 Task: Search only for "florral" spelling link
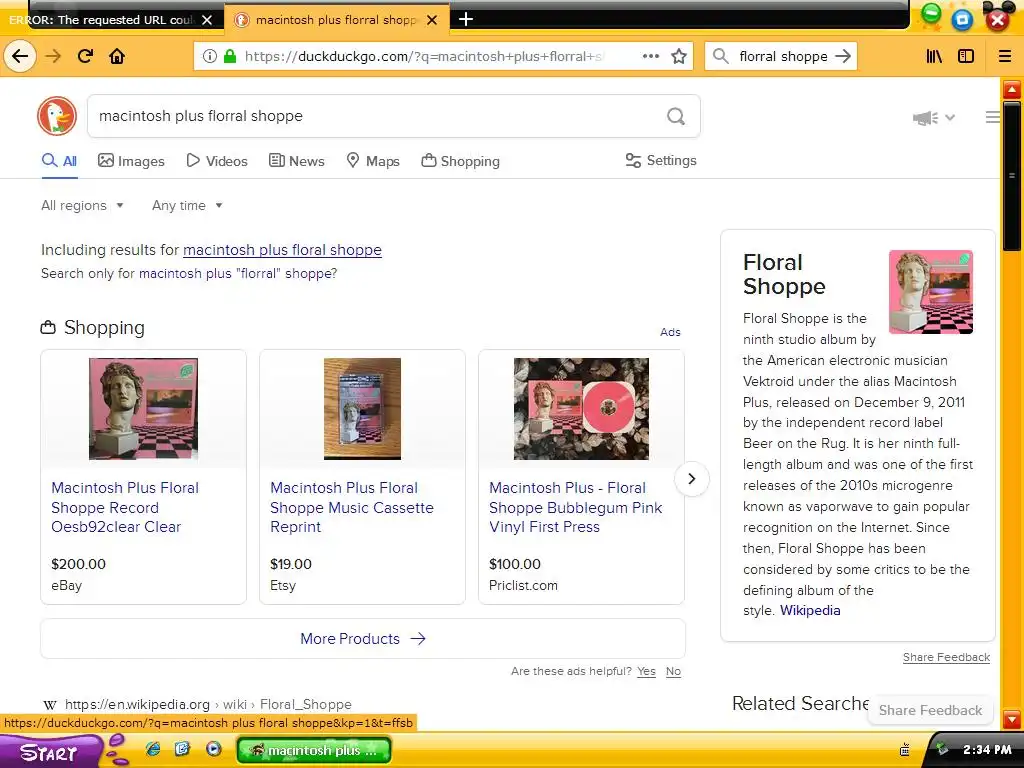point(238,273)
